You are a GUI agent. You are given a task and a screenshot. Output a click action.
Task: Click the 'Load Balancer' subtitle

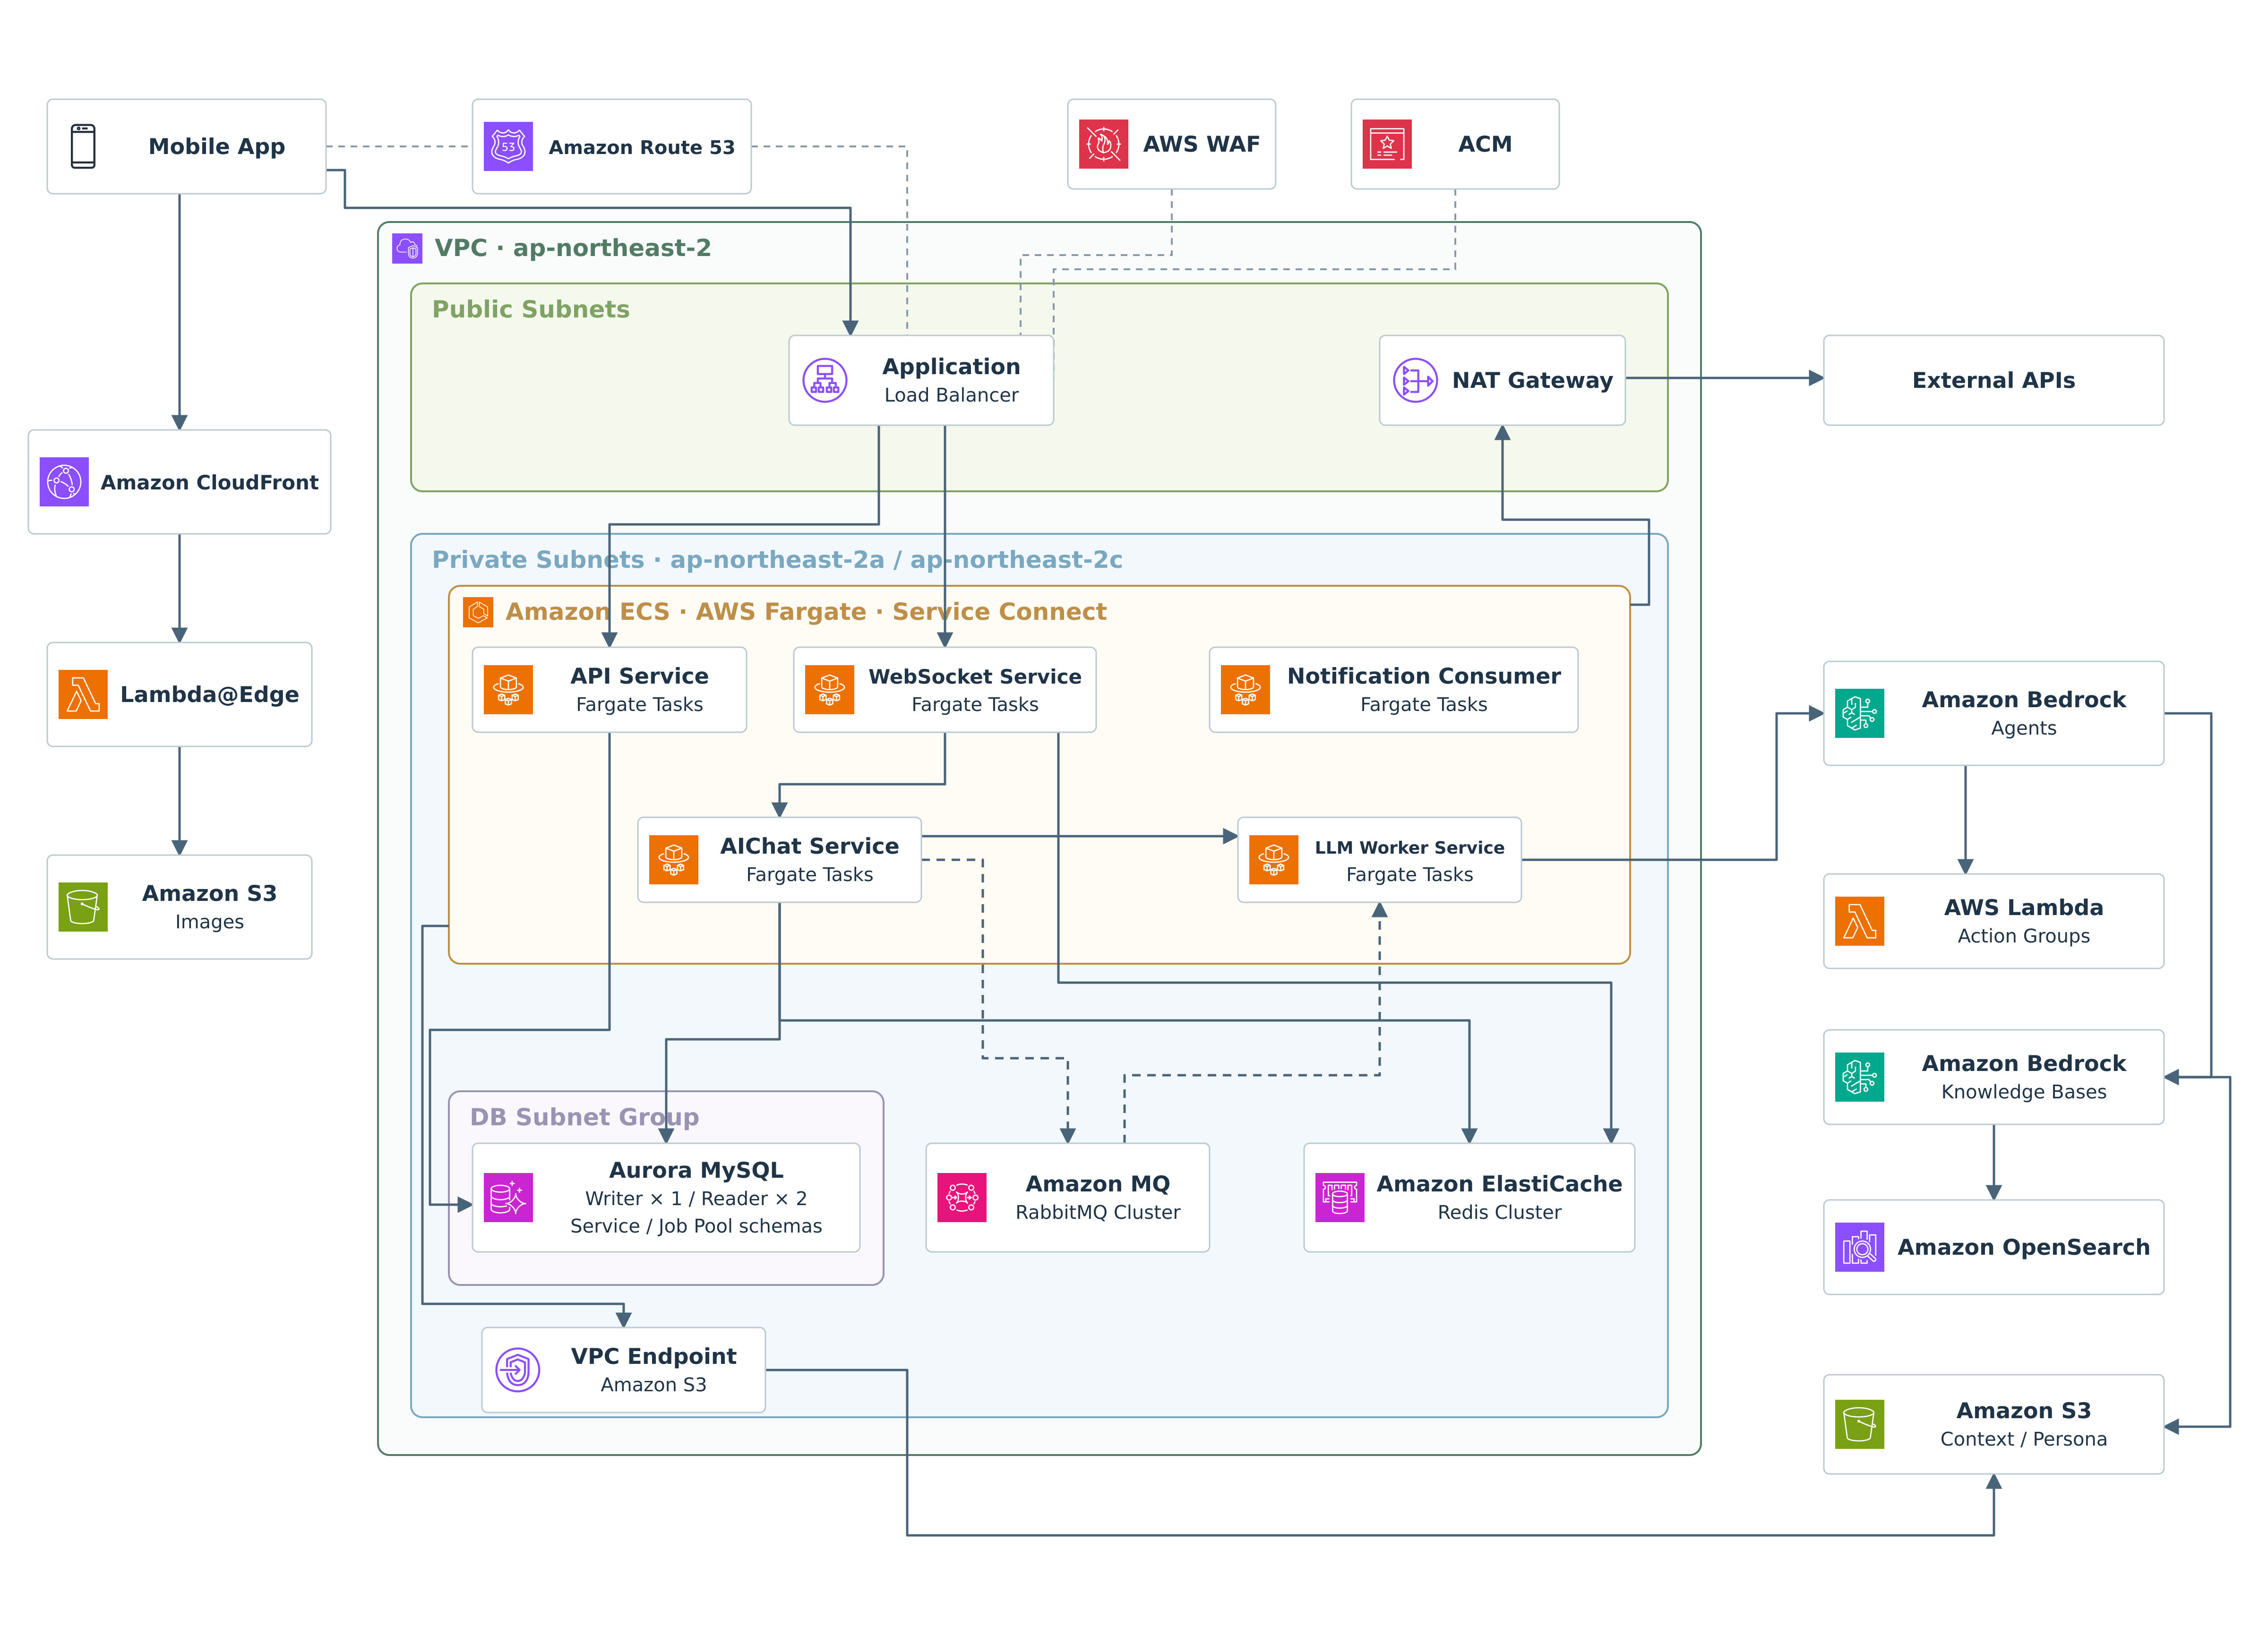[x=951, y=395]
